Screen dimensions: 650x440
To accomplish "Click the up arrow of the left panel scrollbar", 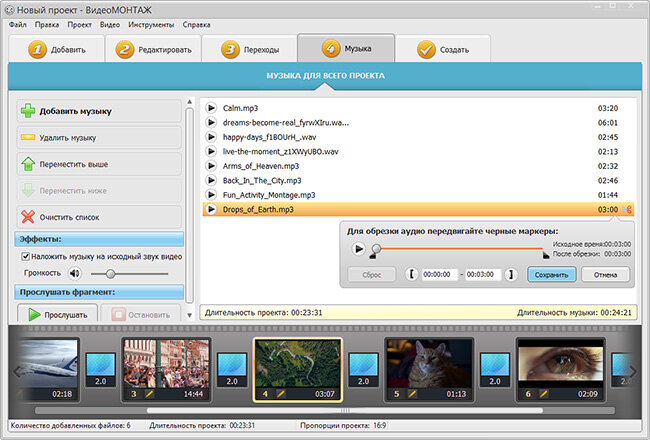I will click(x=189, y=102).
